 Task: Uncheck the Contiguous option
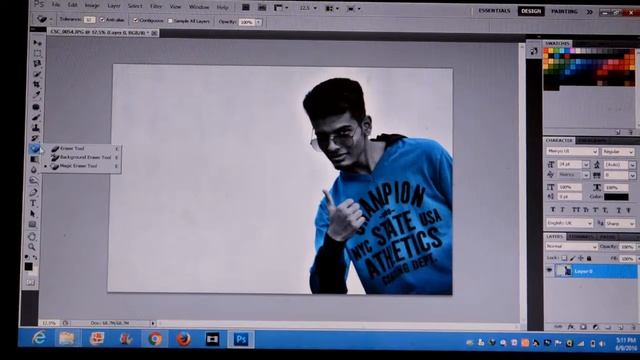(136, 20)
